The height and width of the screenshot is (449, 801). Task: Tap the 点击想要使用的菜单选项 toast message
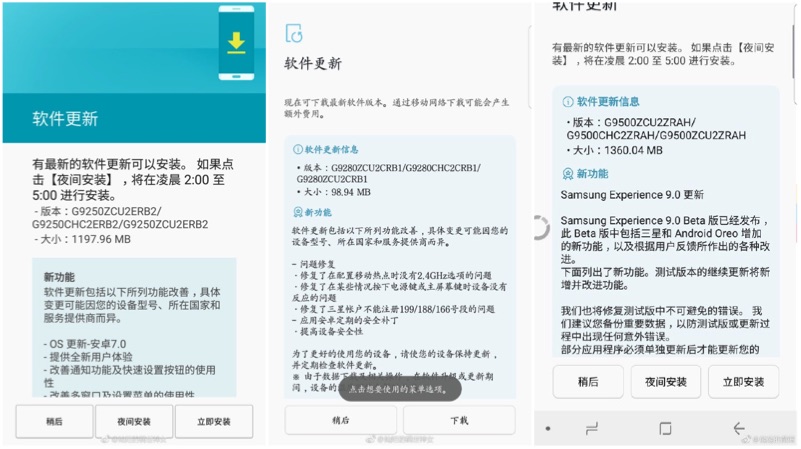click(x=400, y=388)
